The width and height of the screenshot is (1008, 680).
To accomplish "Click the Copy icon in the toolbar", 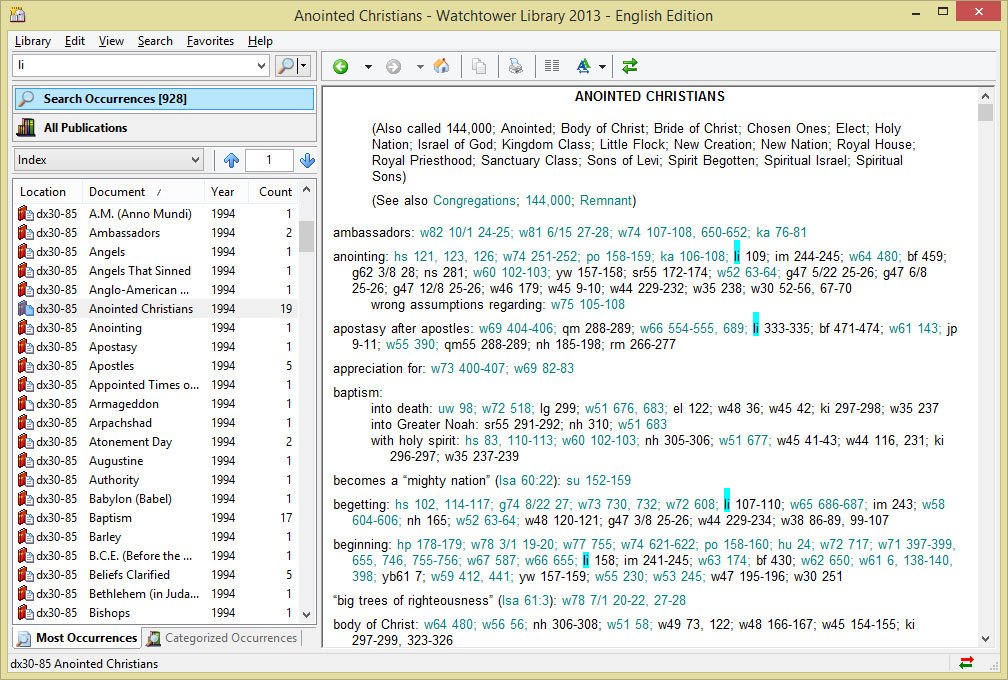I will tap(479, 66).
